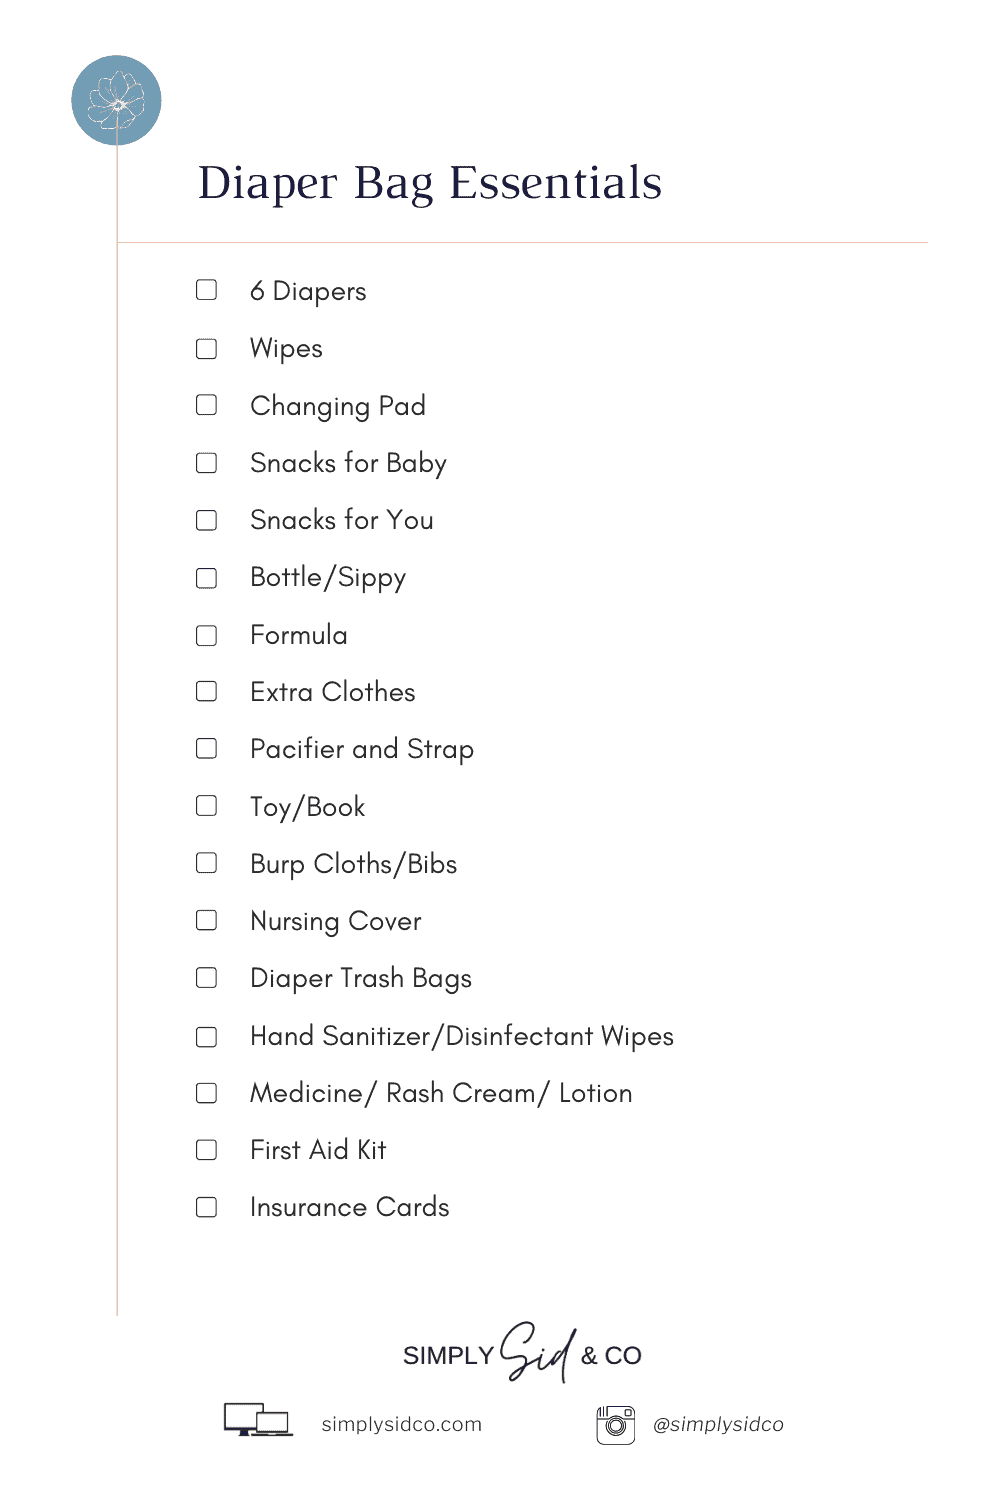Click the Simply Sid & Co logo
The image size is (1000, 1500).
click(522, 1354)
